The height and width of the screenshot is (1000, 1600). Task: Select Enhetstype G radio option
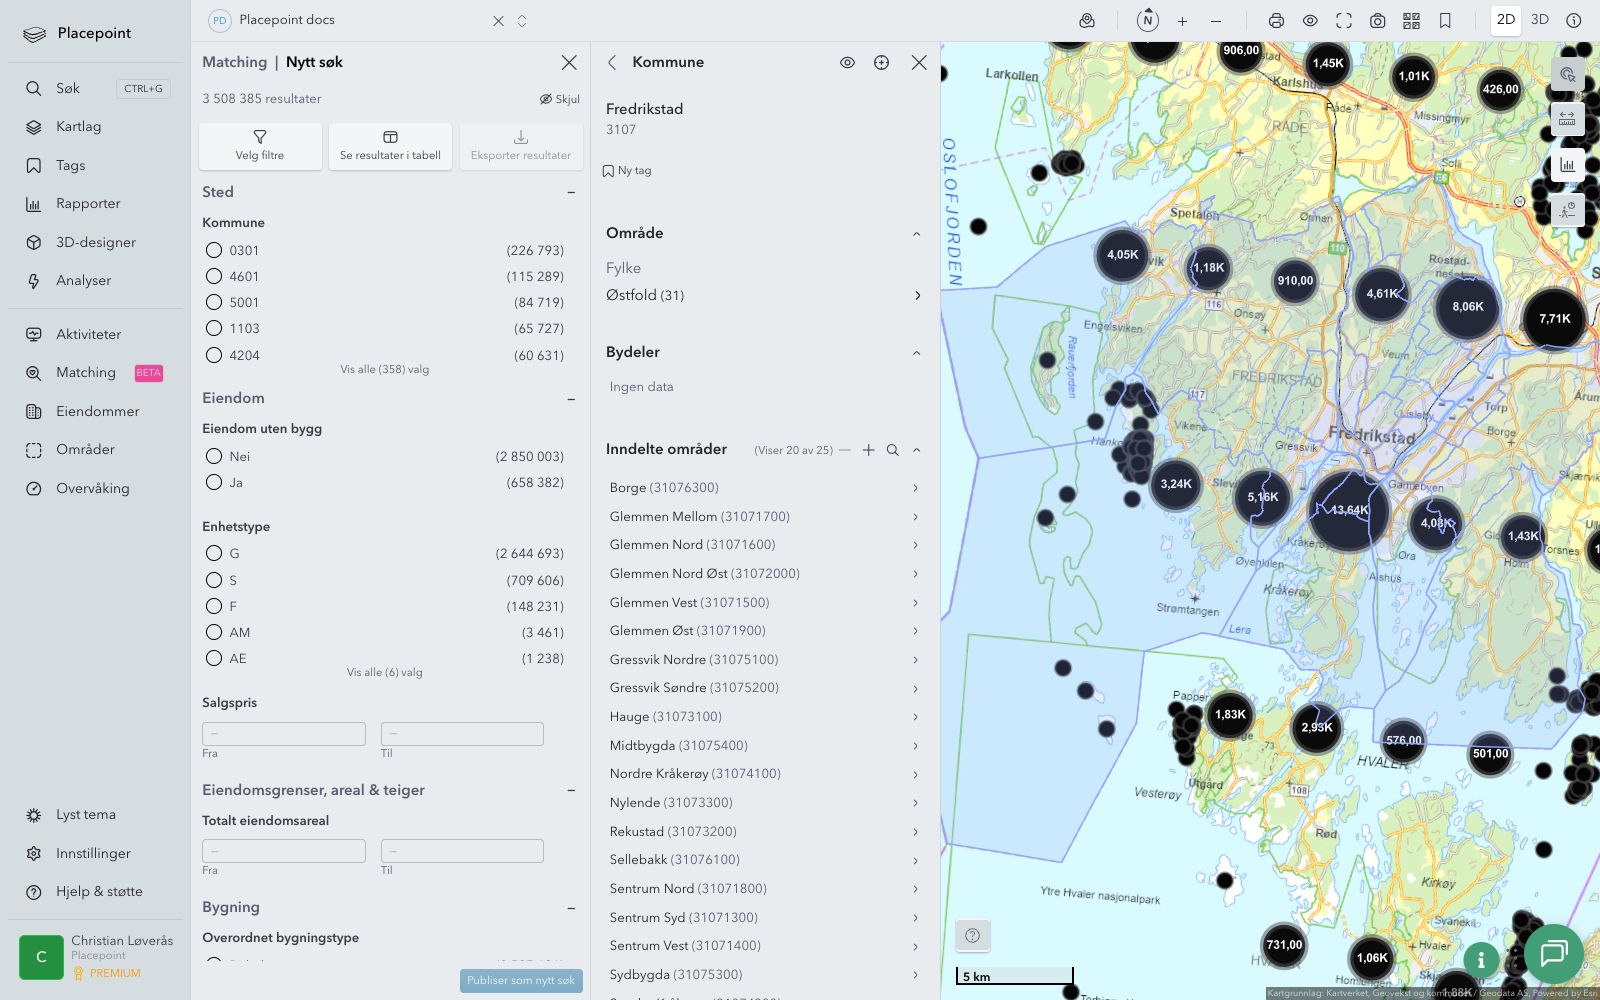(x=214, y=553)
